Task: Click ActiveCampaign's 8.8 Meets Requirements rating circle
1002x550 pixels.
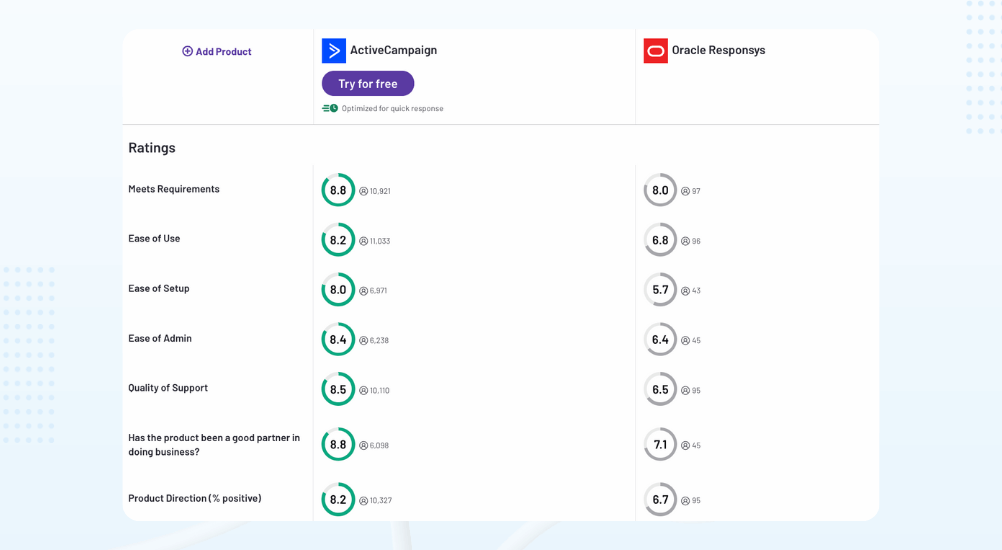Action: pos(338,190)
